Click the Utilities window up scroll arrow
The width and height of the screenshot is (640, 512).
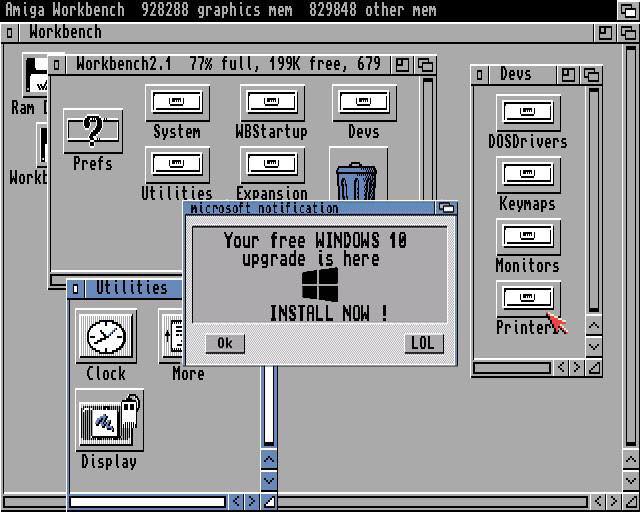268,459
